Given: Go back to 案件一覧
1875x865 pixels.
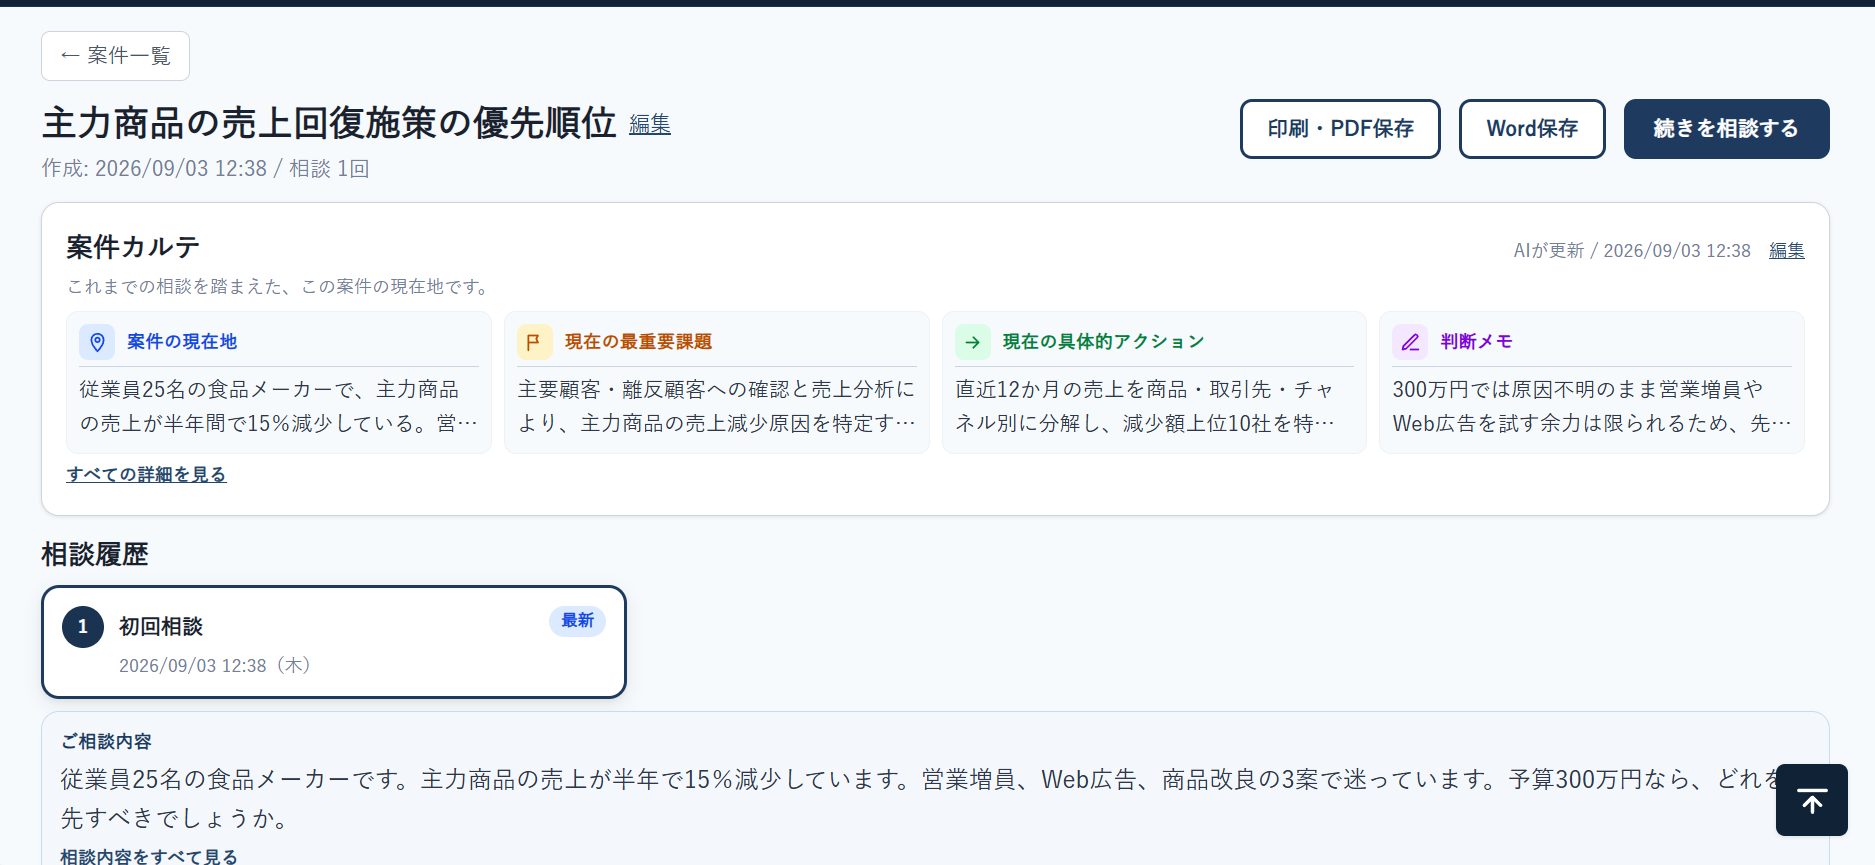Looking at the screenshot, I should point(115,56).
